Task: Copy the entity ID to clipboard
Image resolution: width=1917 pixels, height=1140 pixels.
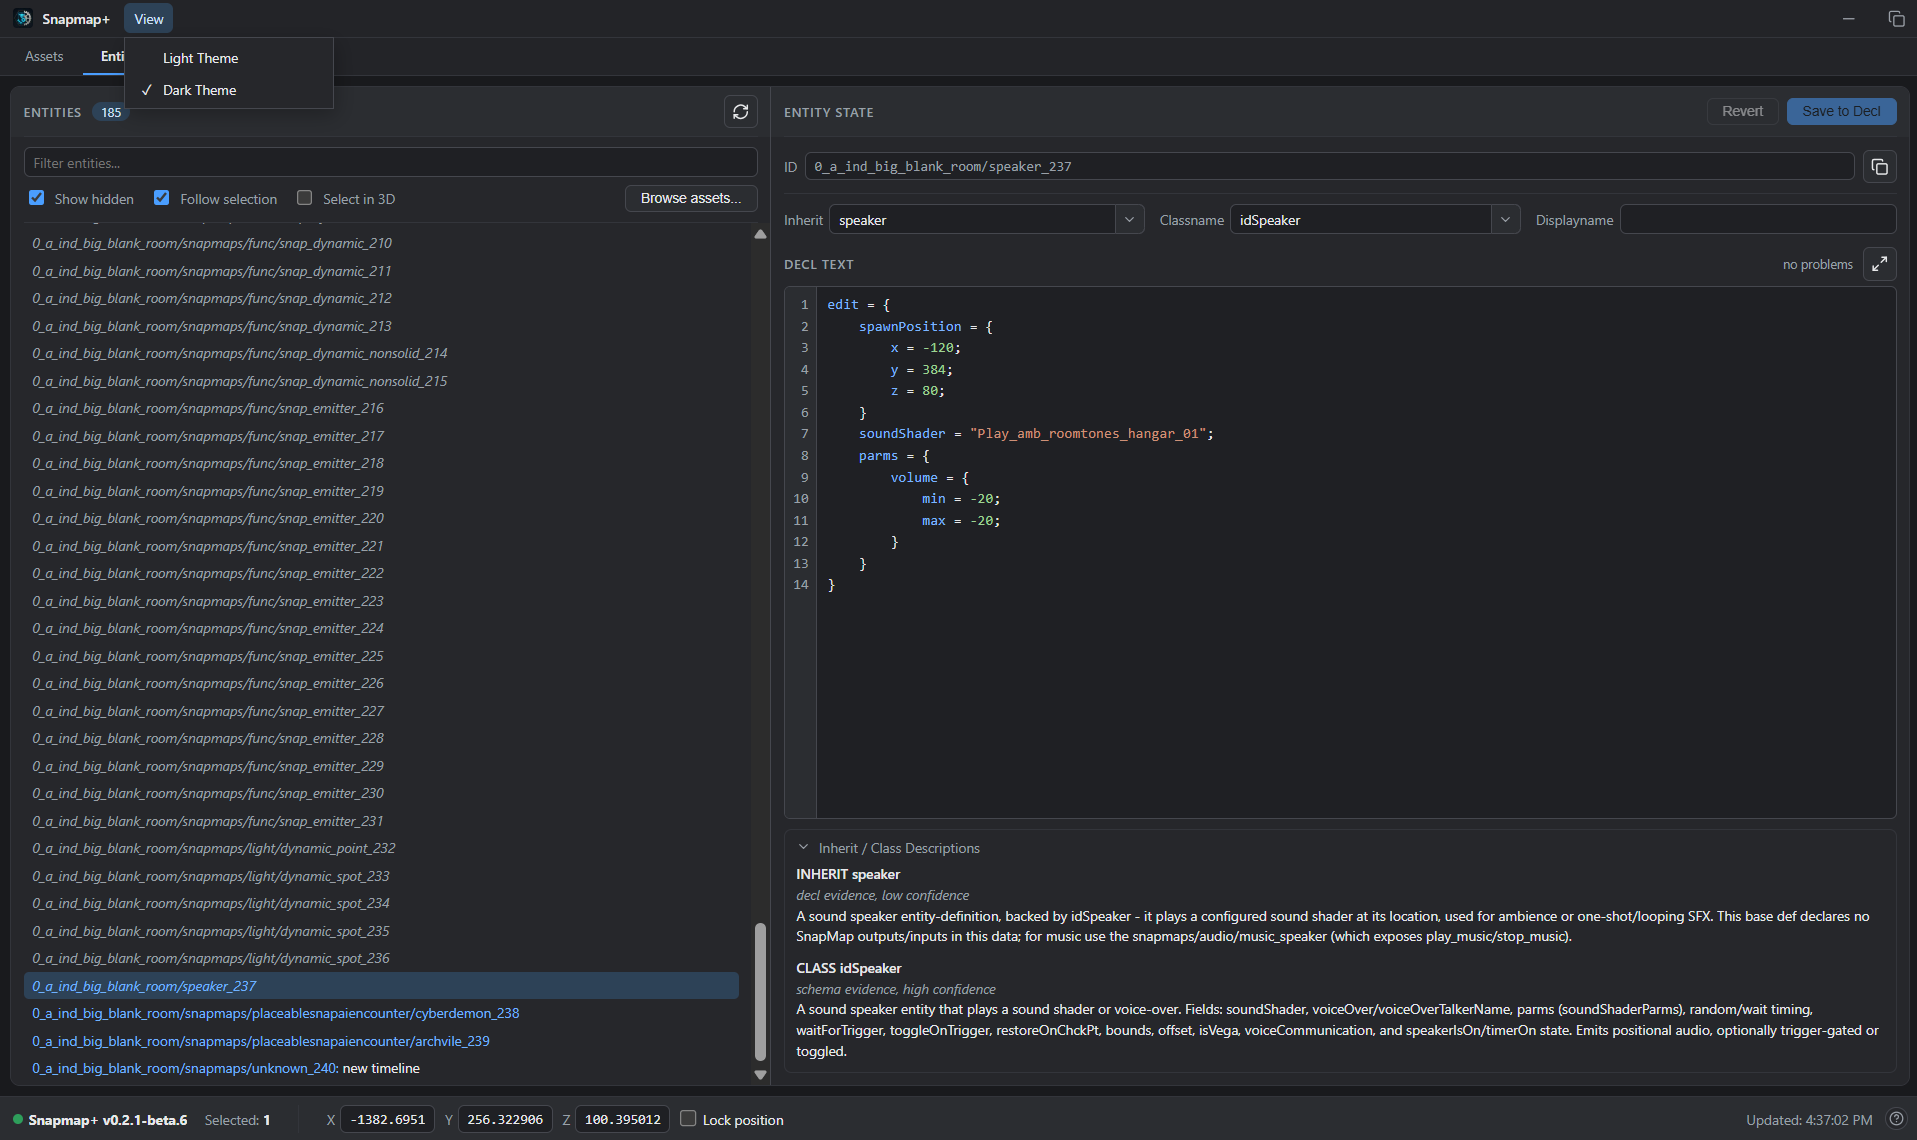Action: point(1880,167)
